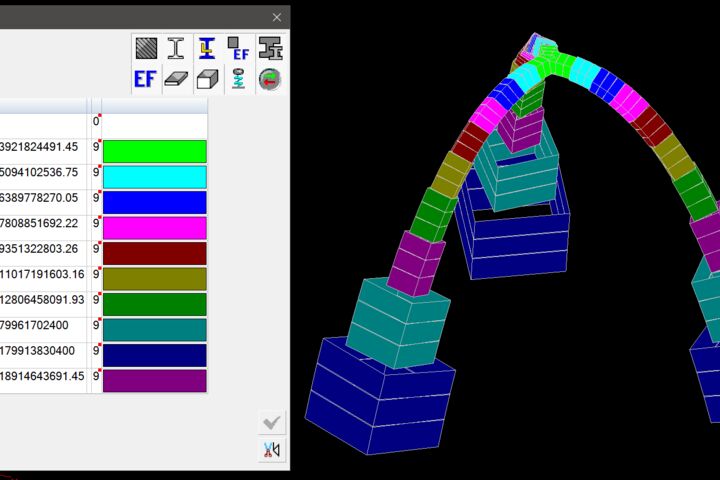Select the value 12806458091.93

pos(42,299)
